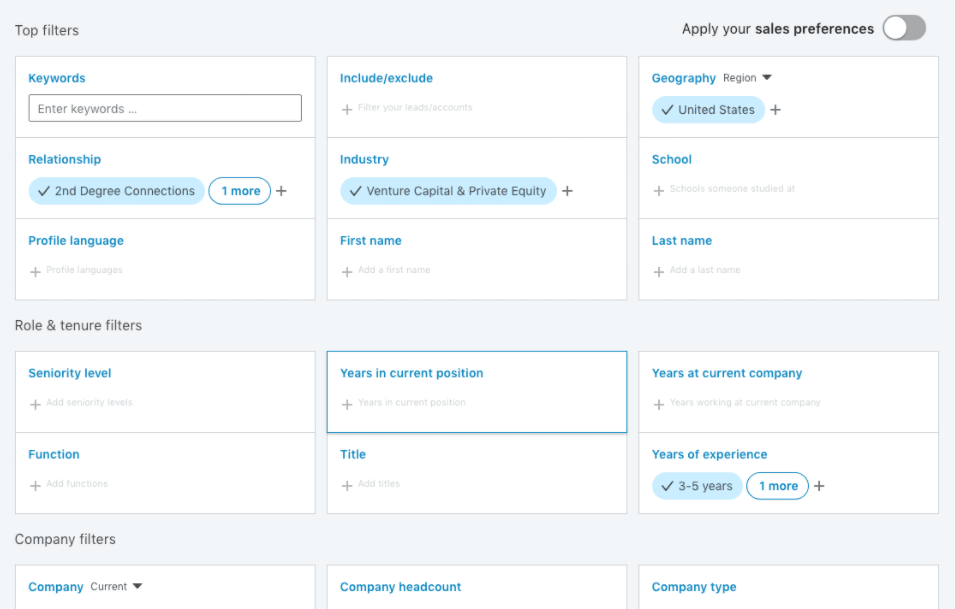Click Profile language filter title
Viewport: 955px width, 609px height.
pos(76,241)
